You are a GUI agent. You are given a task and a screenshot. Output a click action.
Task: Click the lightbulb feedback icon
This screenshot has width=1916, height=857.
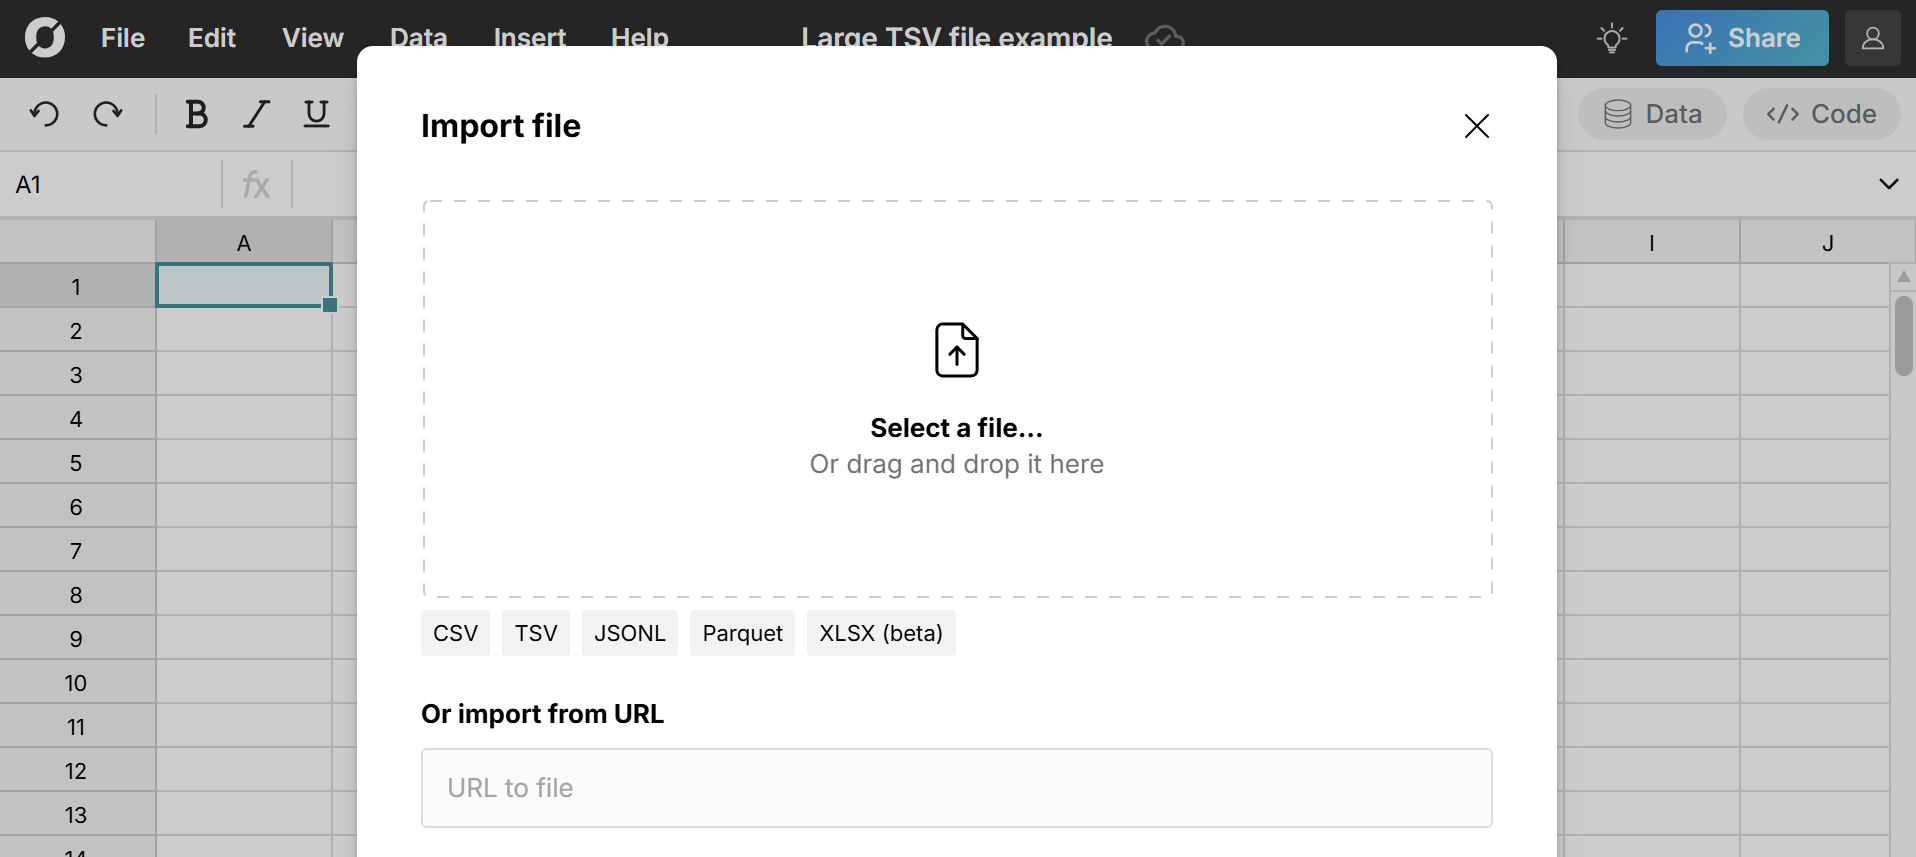click(1612, 38)
